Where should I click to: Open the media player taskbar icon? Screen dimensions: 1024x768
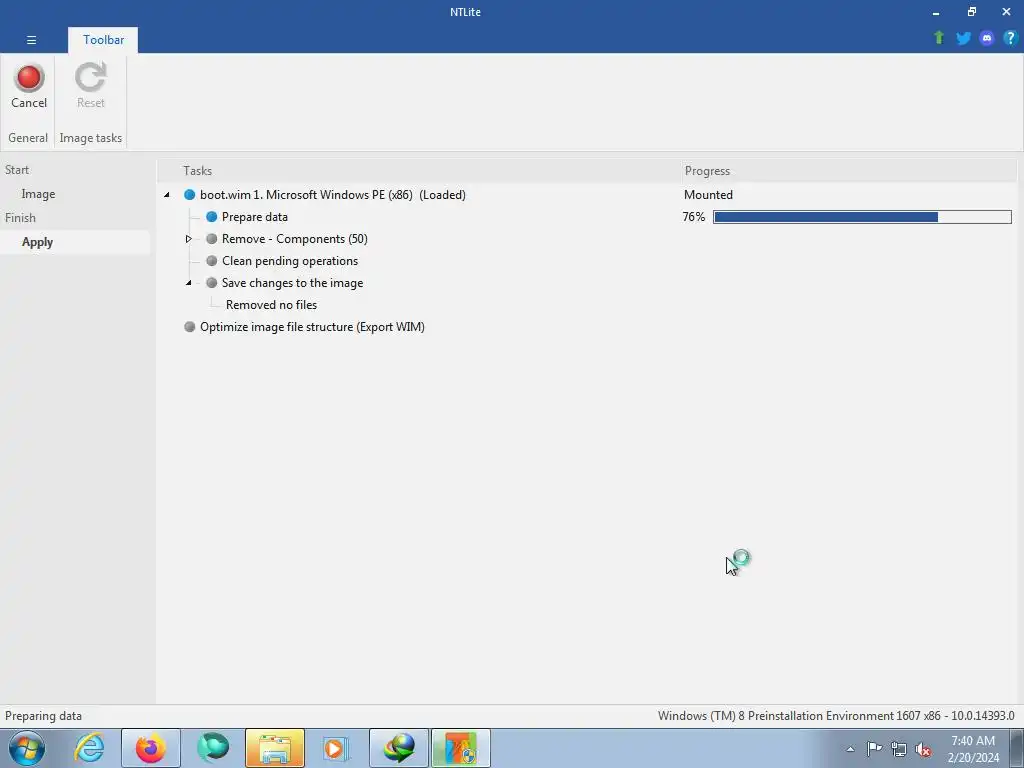336,748
